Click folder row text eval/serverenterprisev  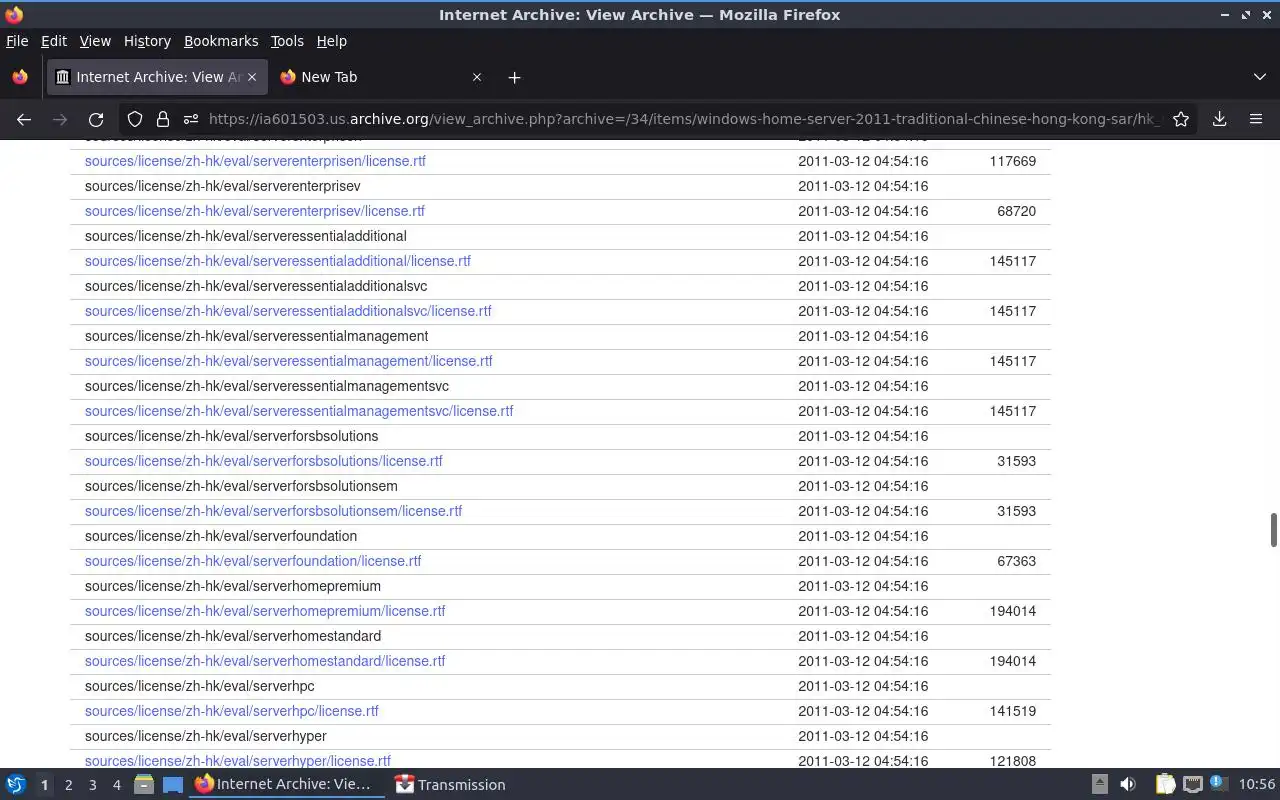coord(223,186)
